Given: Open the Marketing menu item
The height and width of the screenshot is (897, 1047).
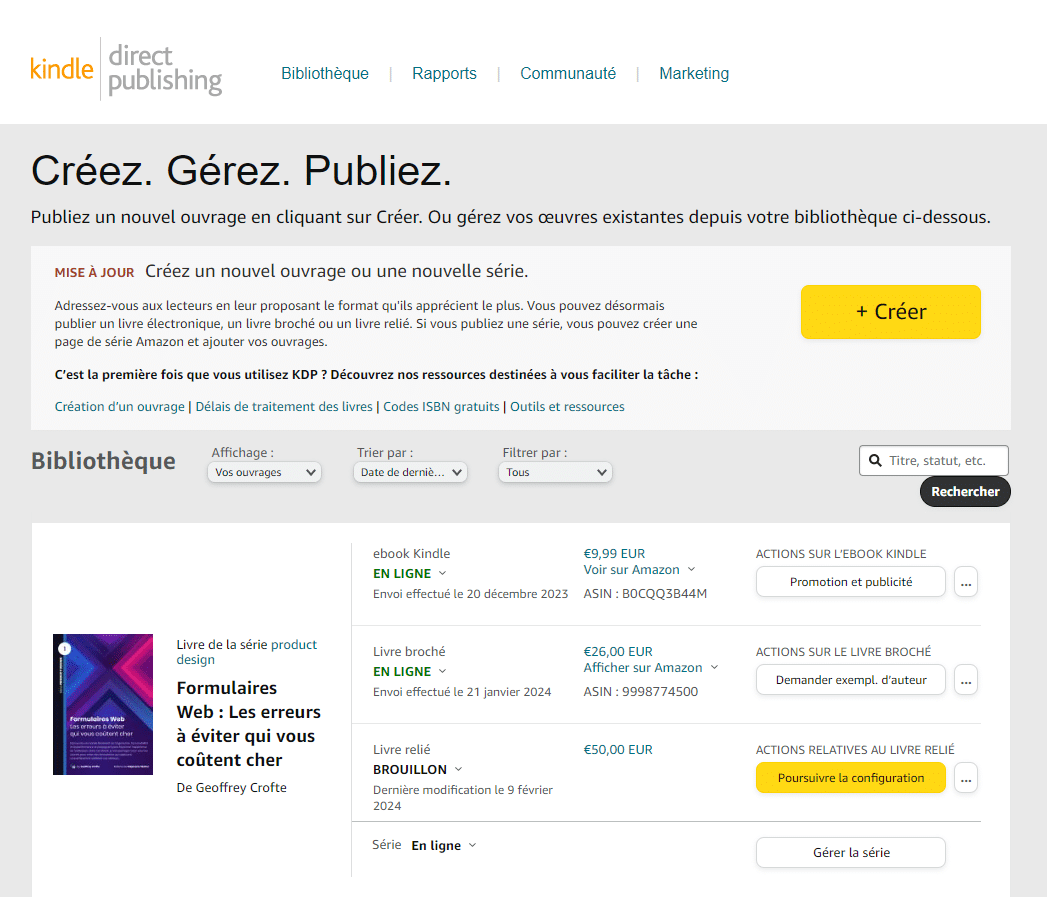Looking at the screenshot, I should [x=694, y=73].
